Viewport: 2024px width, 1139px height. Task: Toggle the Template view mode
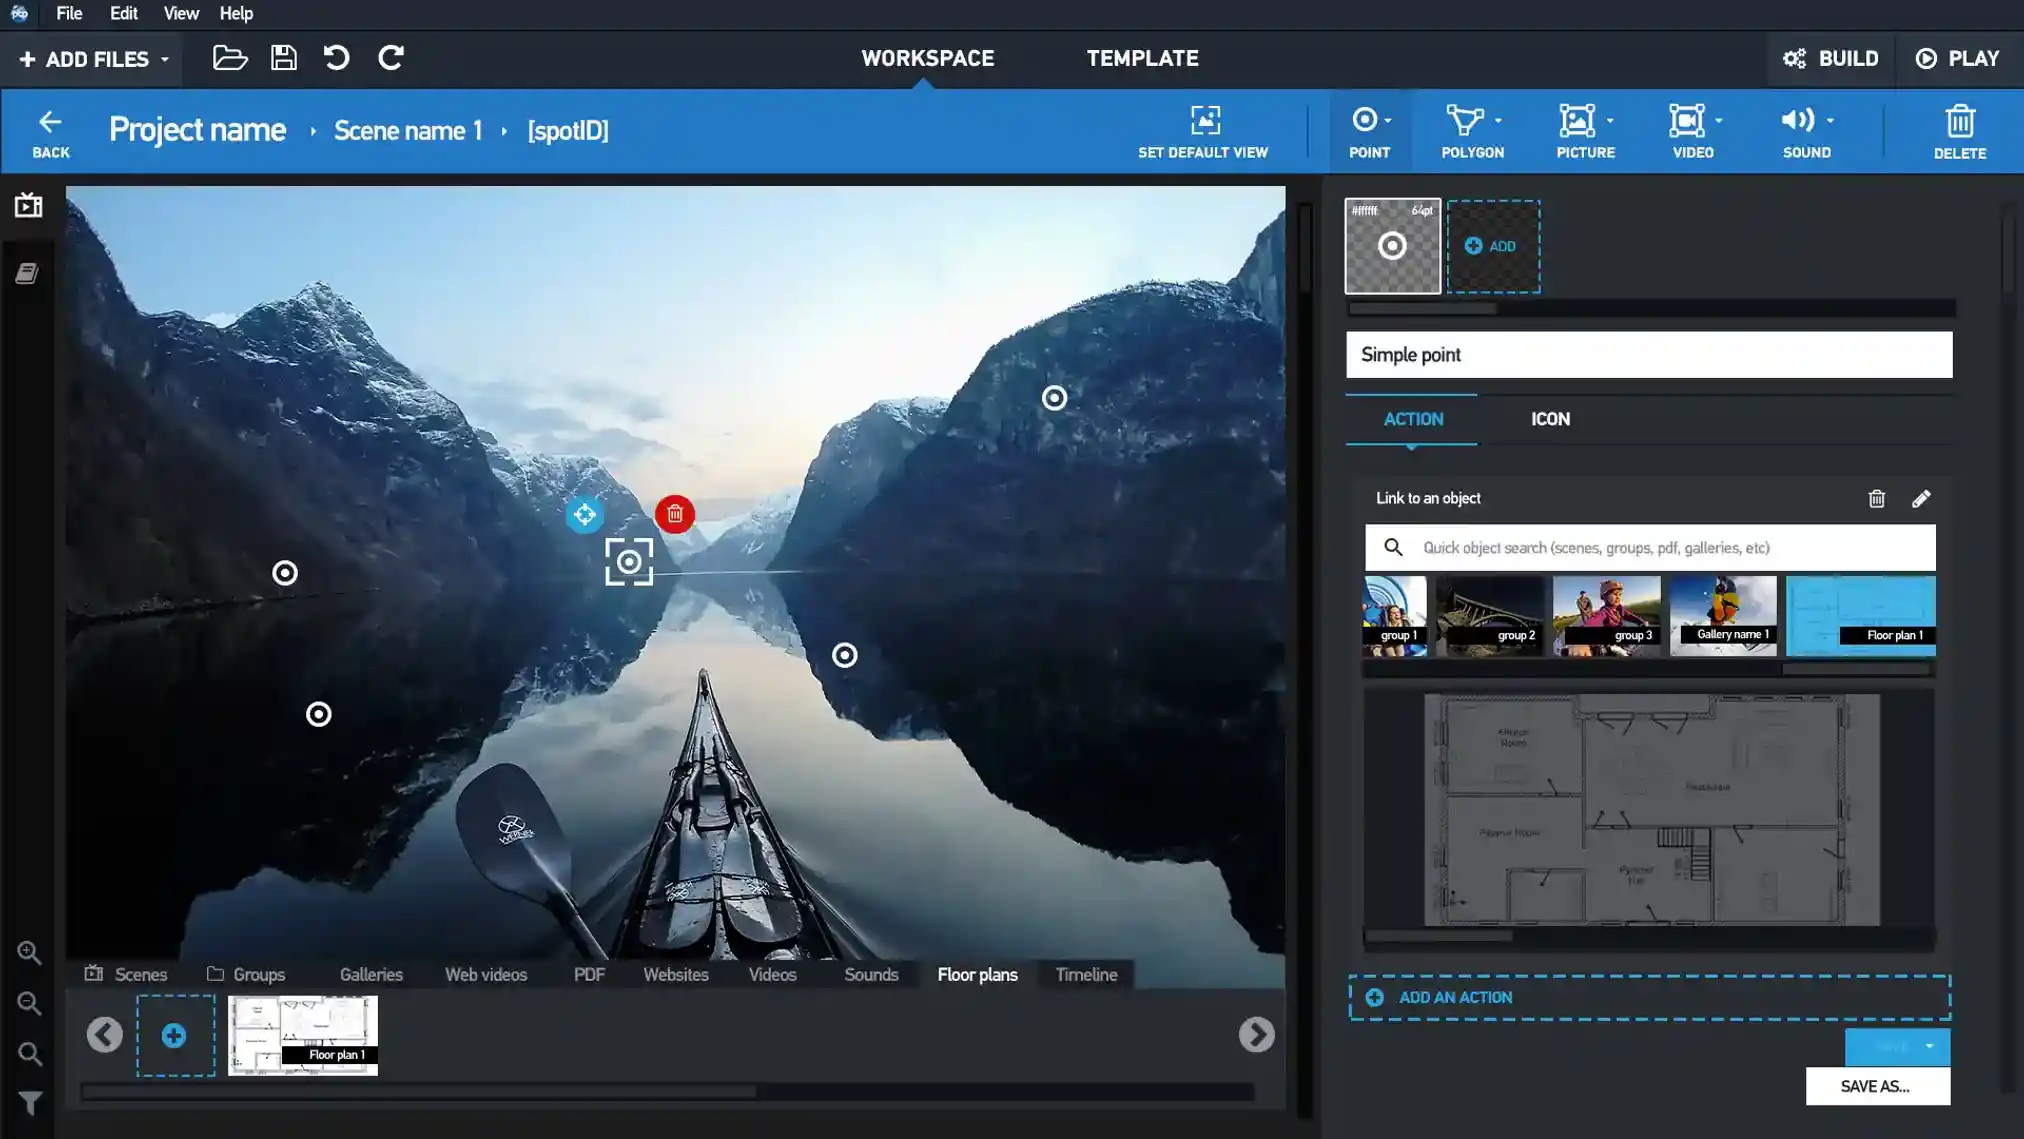1143,58
